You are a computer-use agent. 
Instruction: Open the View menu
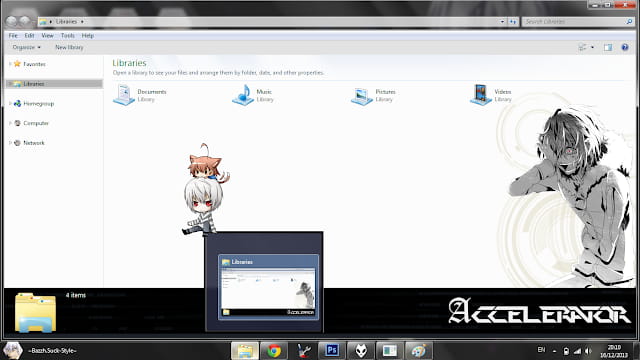tap(47, 36)
